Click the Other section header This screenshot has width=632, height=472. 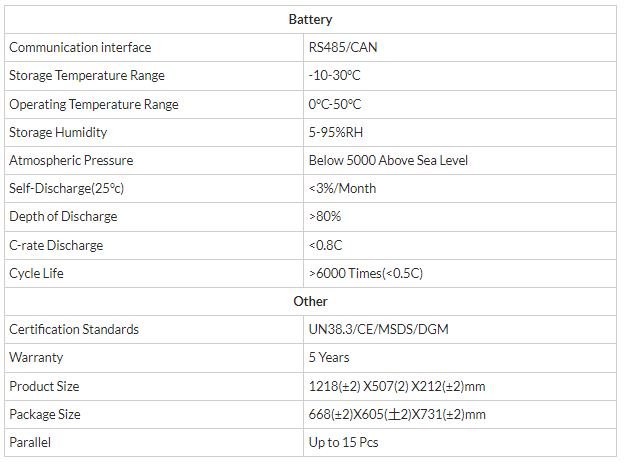[310, 301]
